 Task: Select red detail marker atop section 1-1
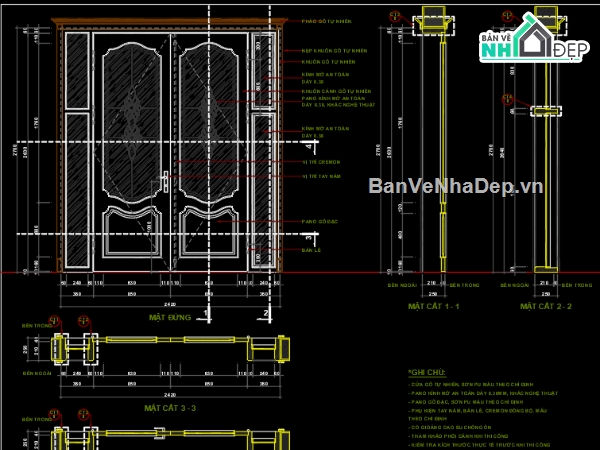click(395, 17)
